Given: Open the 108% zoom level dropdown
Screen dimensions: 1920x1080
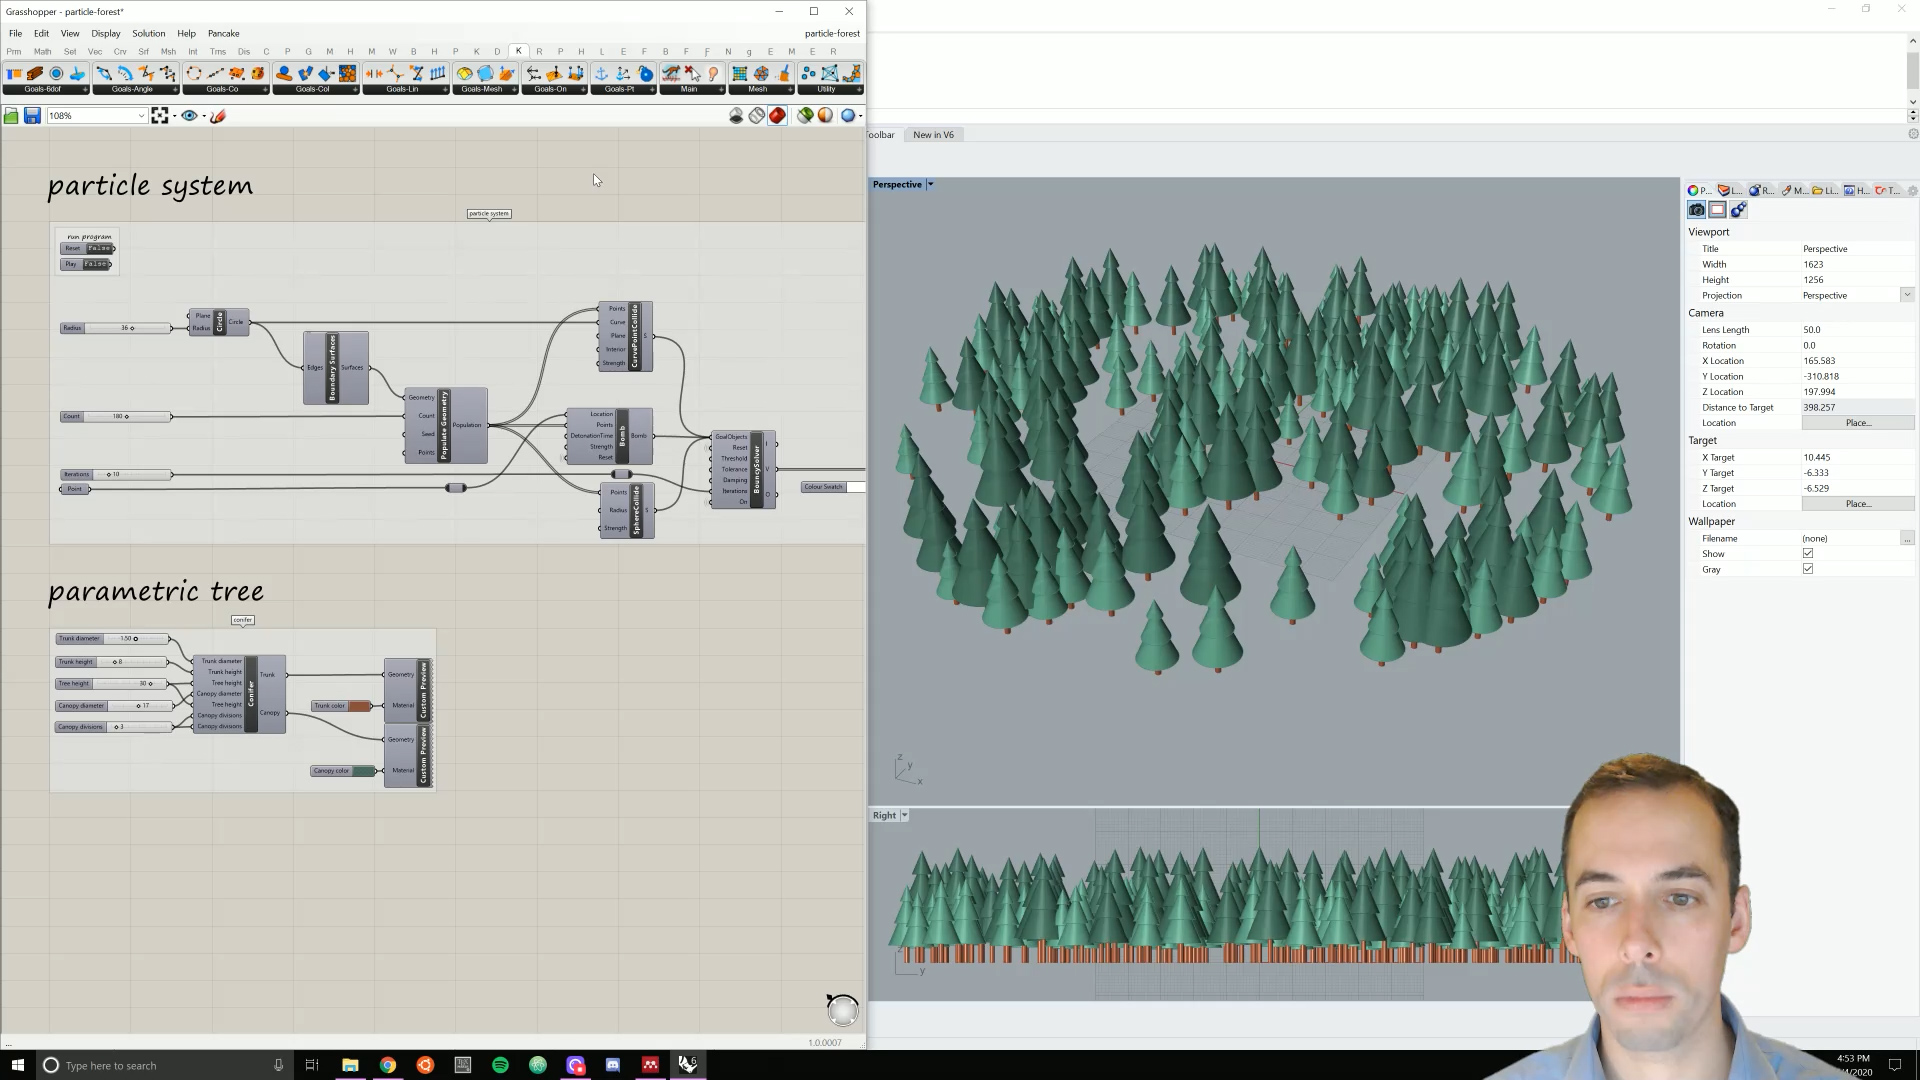Looking at the screenshot, I should (x=140, y=116).
